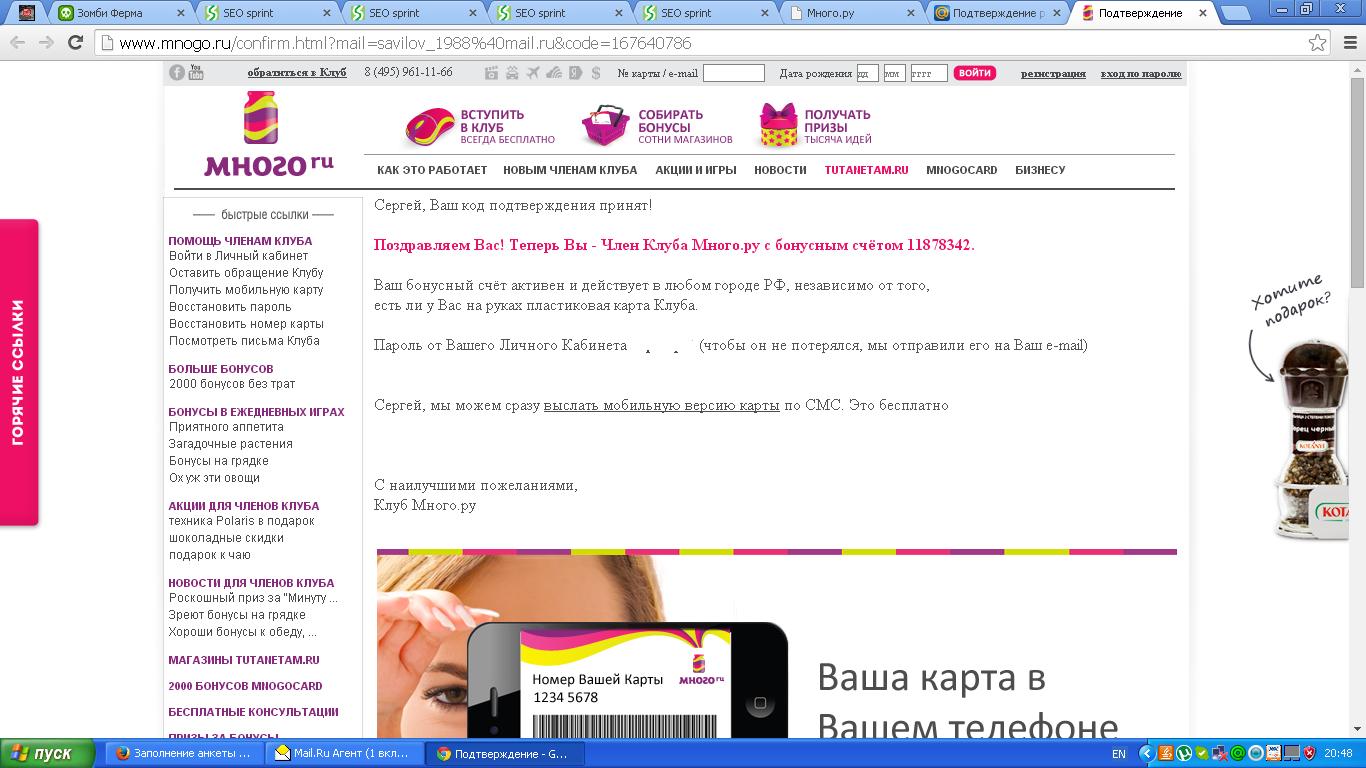The height and width of the screenshot is (768, 1366).
Task: Open the 'Новым членам клуба' menu item
Action: (x=570, y=170)
